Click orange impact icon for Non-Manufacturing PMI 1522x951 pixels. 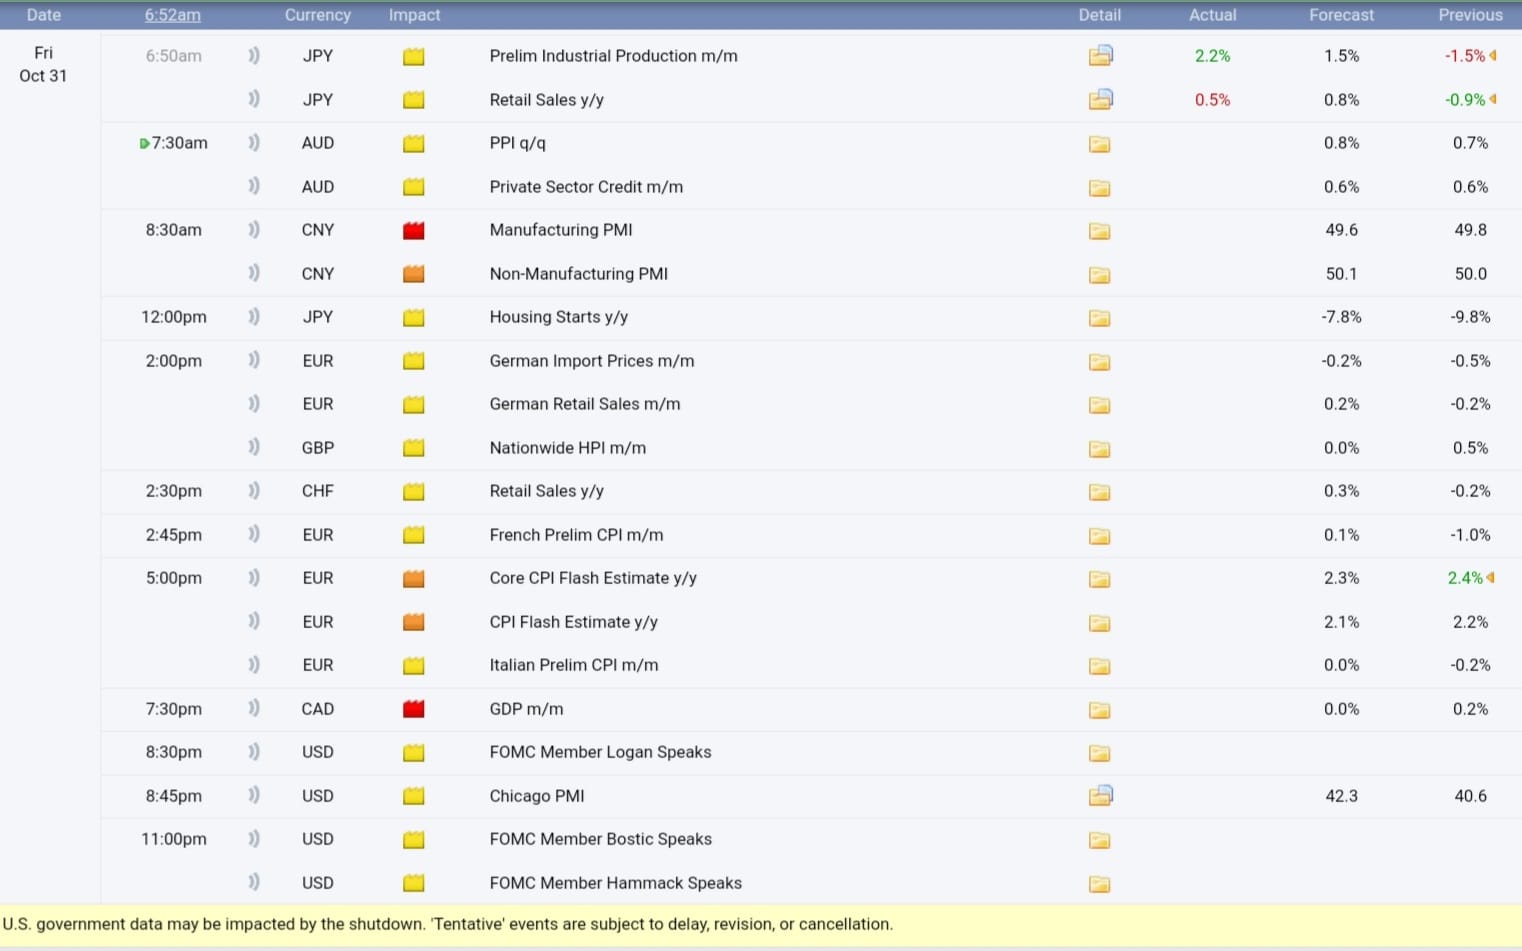tap(413, 274)
